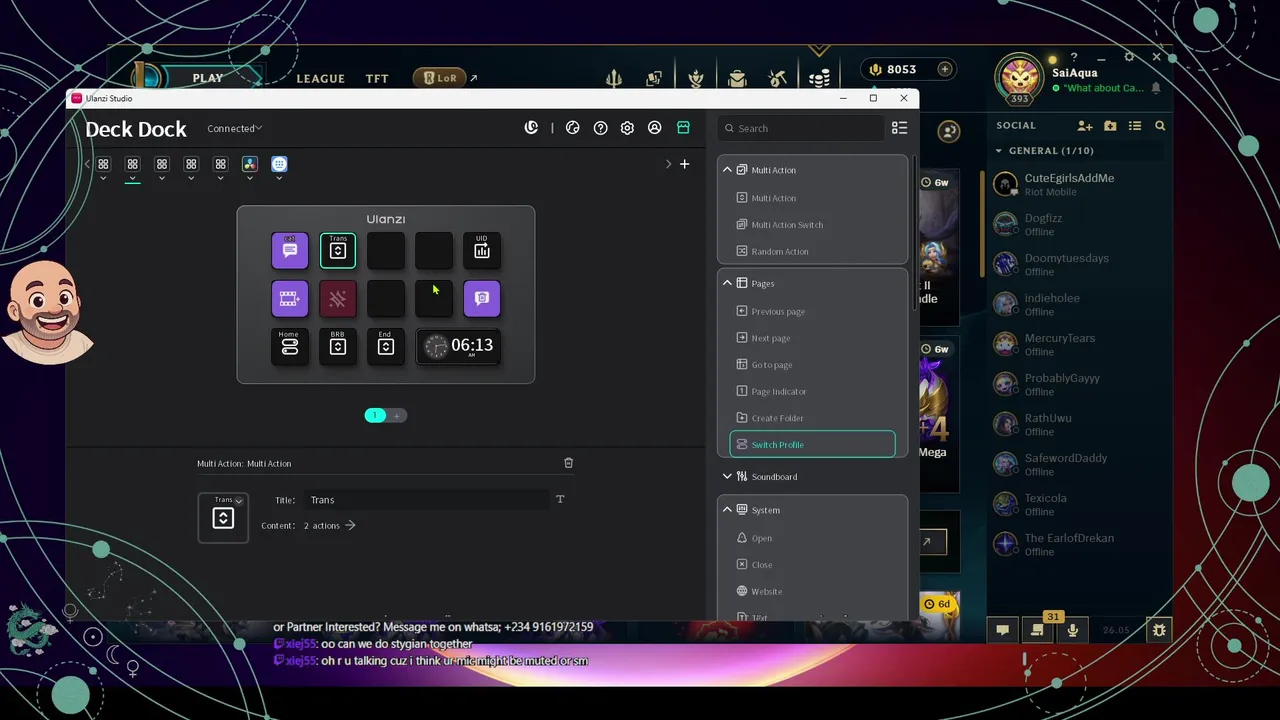Expand the Soundboard category

click(x=727, y=477)
